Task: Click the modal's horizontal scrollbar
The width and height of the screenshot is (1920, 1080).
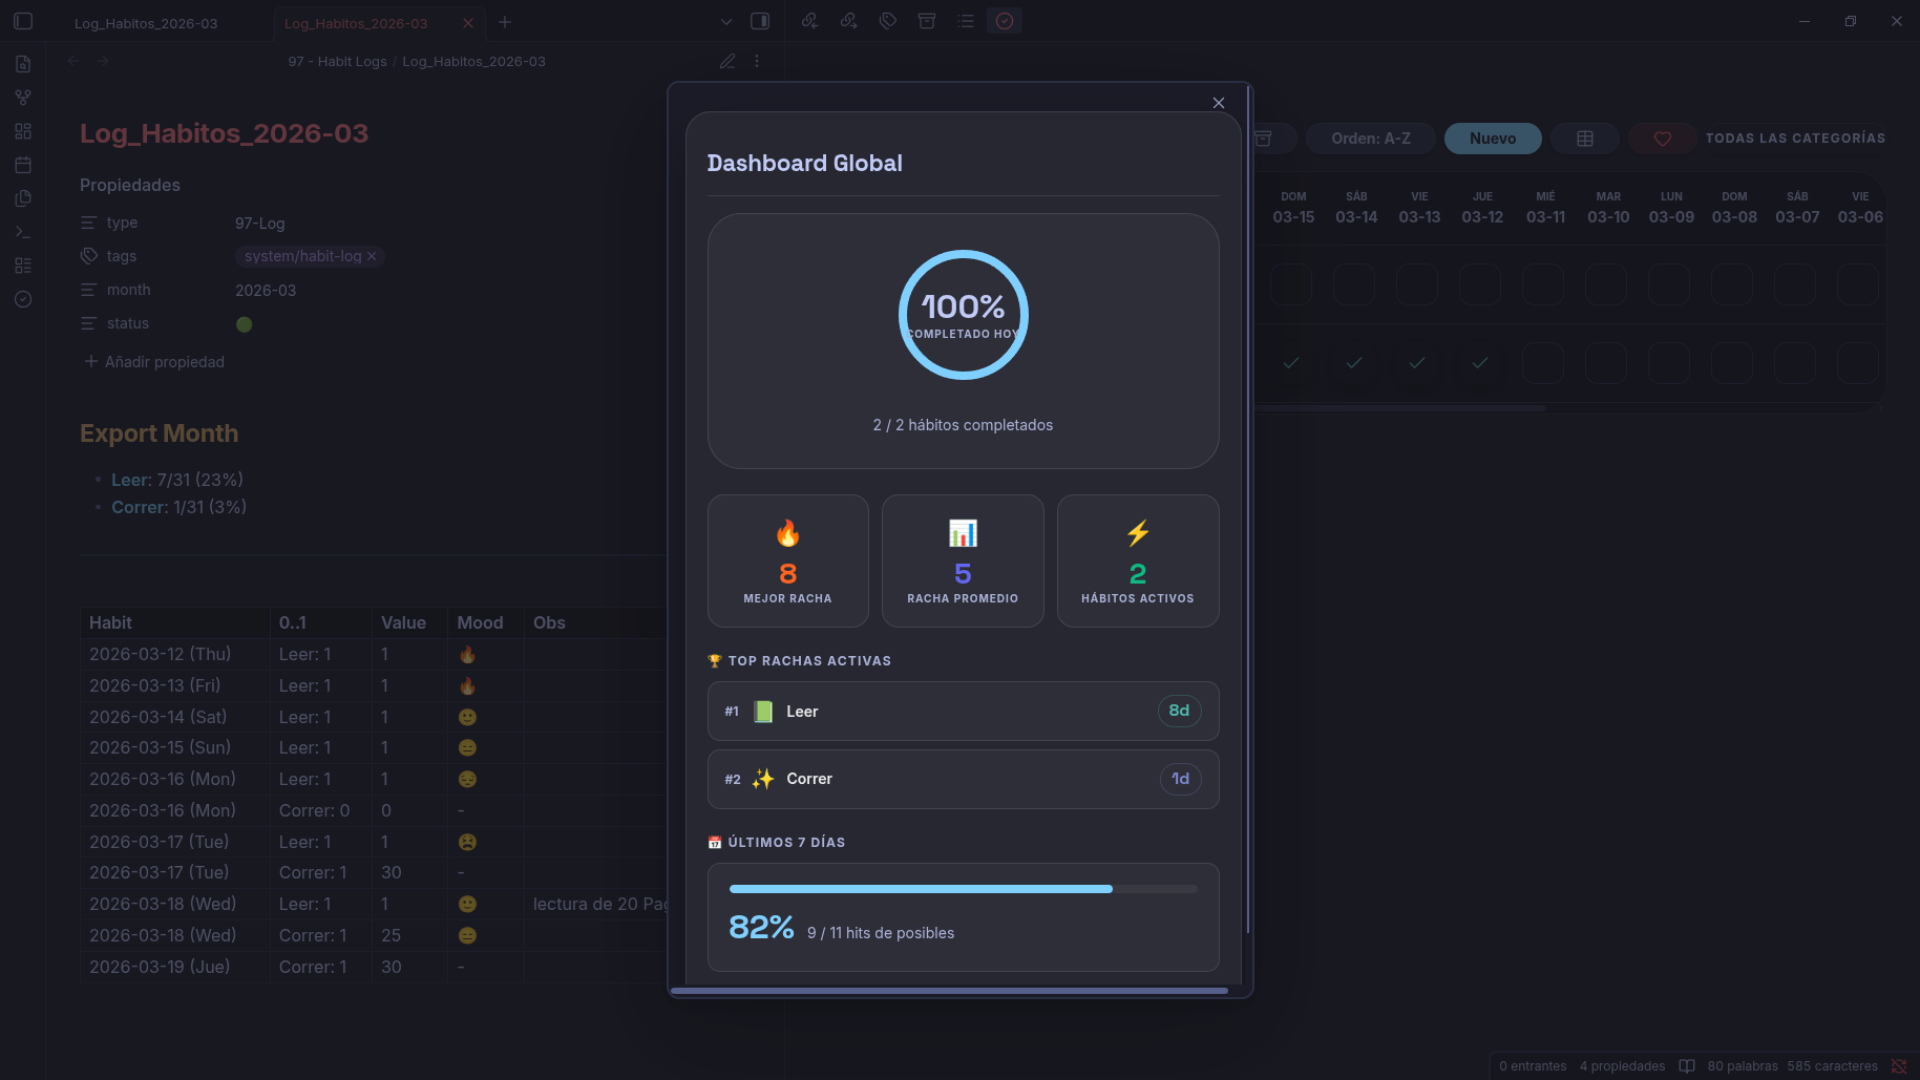Action: [x=948, y=991]
